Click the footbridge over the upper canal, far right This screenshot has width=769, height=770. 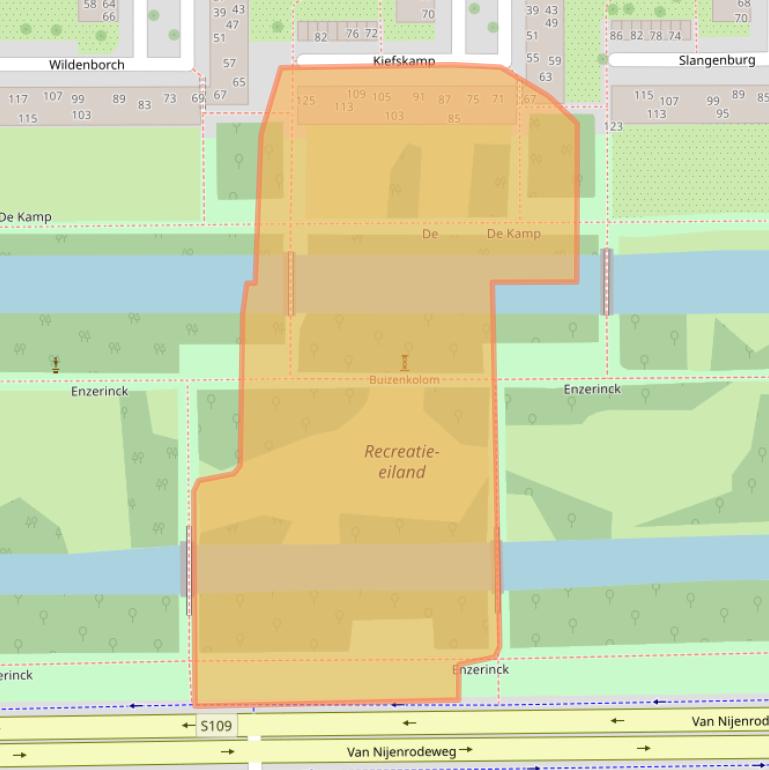click(606, 282)
